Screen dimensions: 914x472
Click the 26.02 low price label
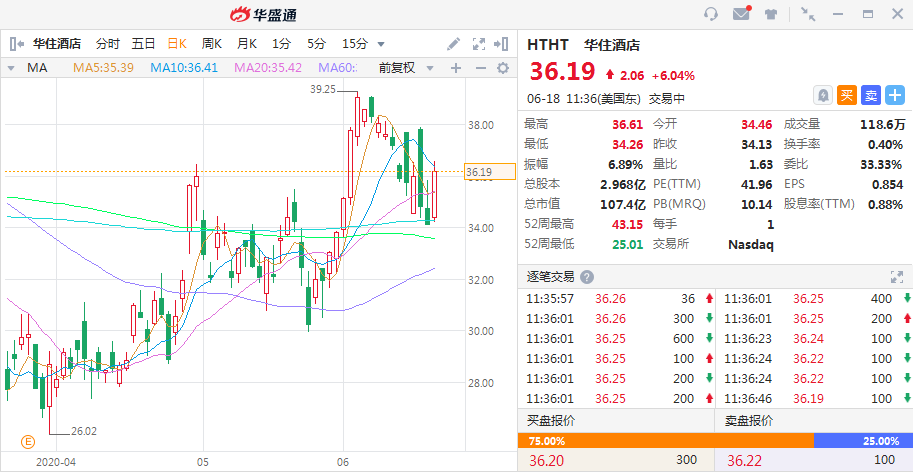tap(84, 431)
